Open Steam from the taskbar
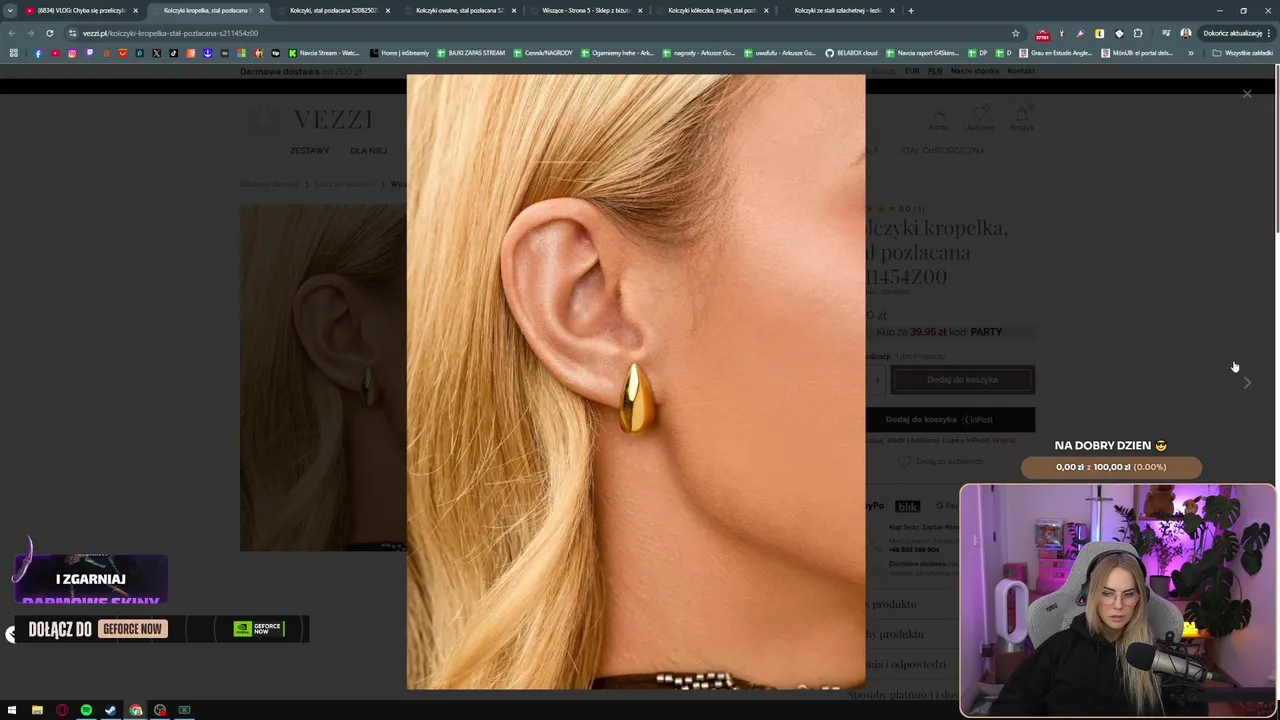 click(110, 710)
